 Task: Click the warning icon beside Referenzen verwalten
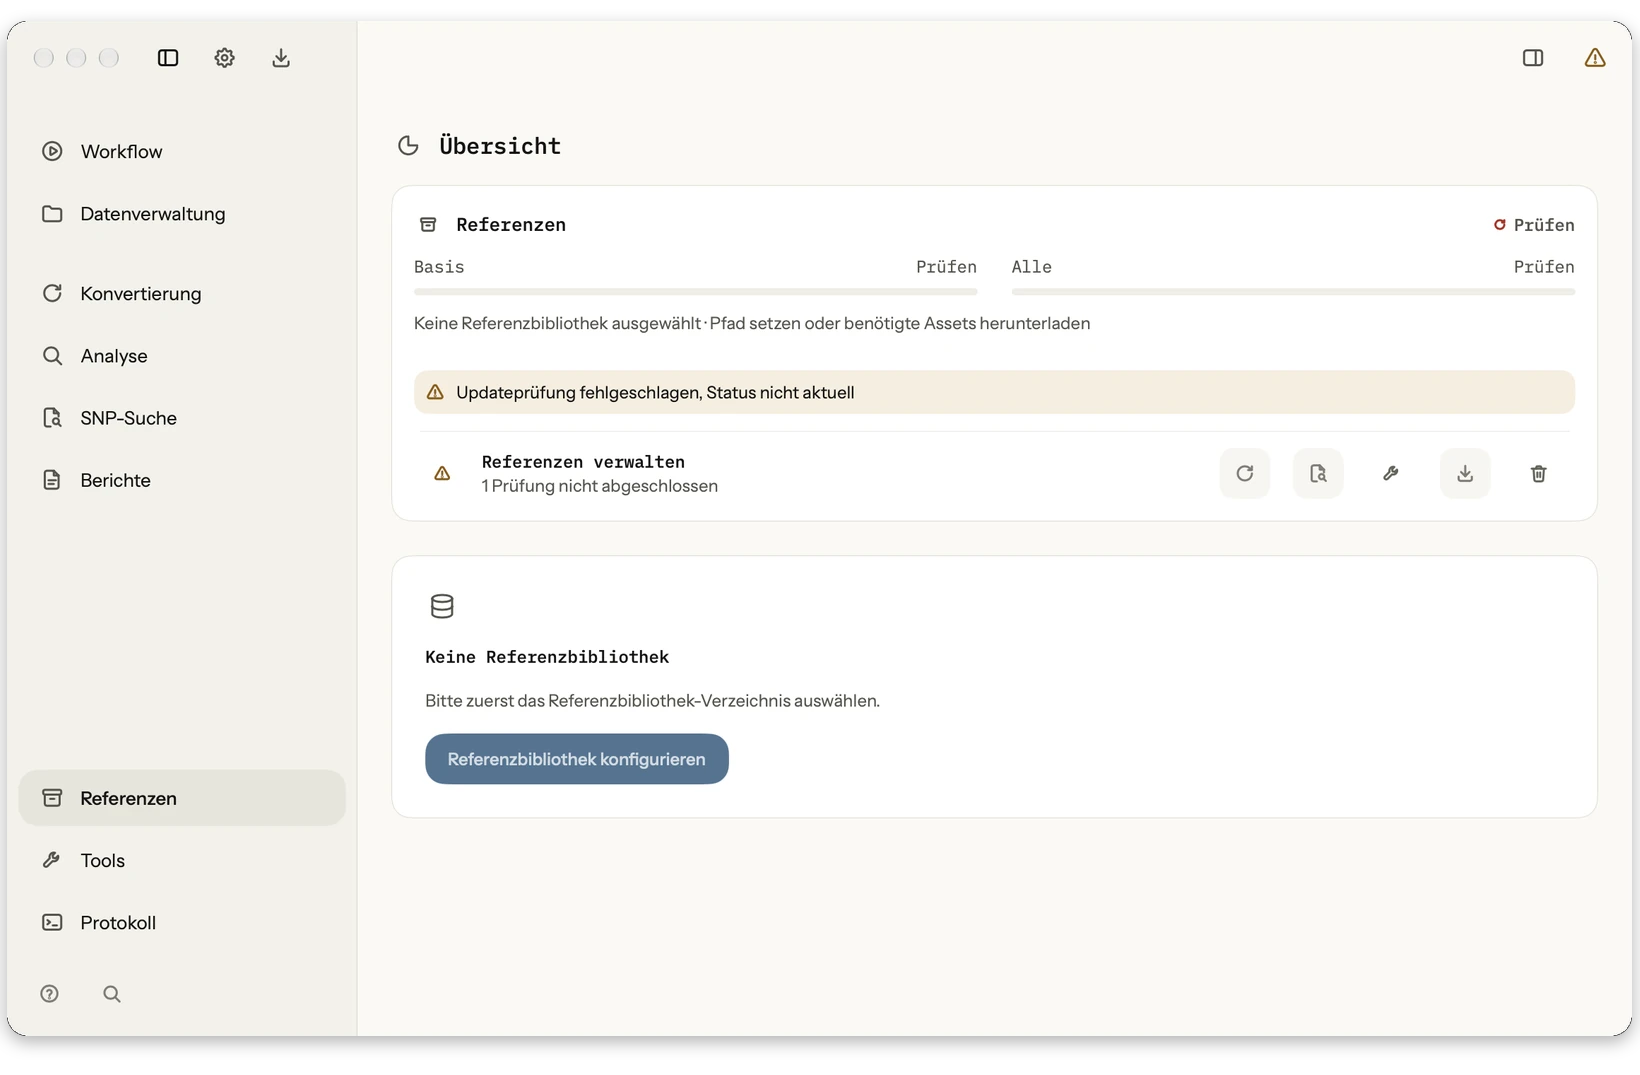tap(442, 473)
